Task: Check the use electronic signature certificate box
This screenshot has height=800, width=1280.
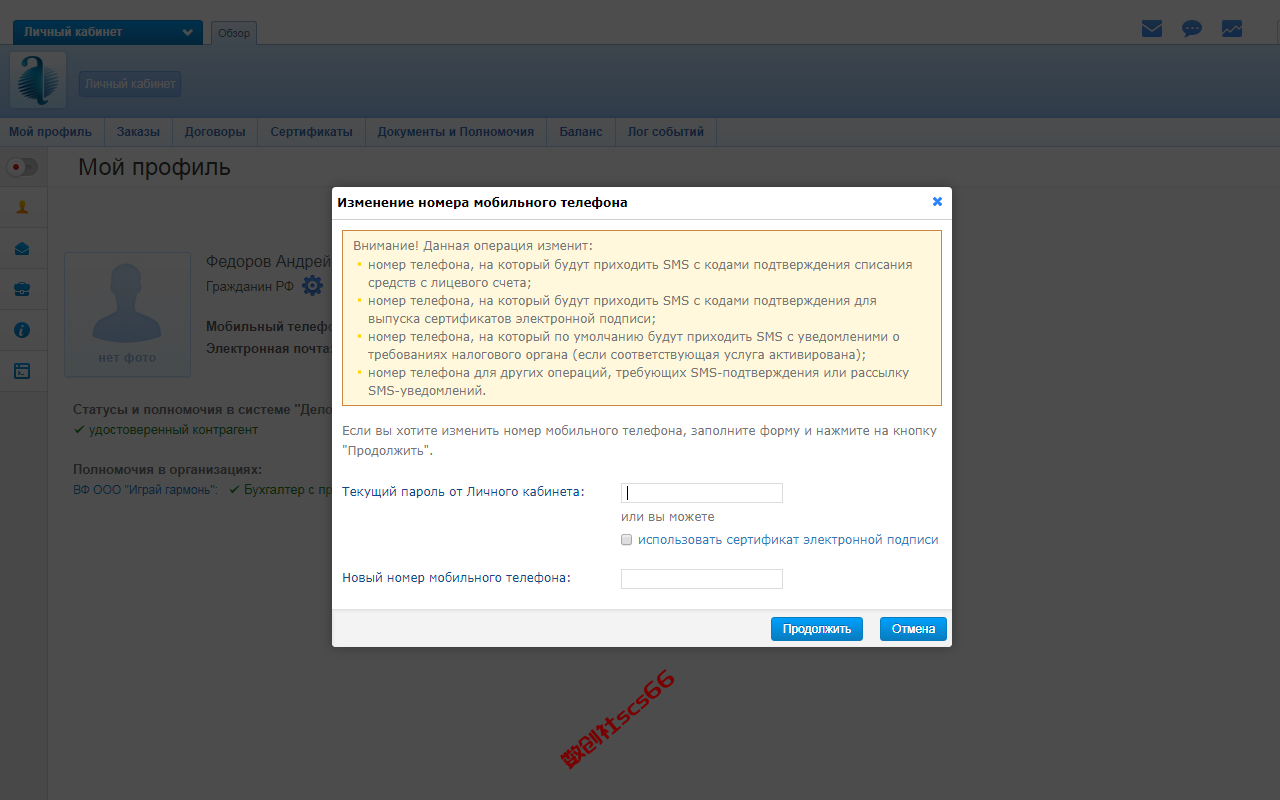Action: (627, 540)
